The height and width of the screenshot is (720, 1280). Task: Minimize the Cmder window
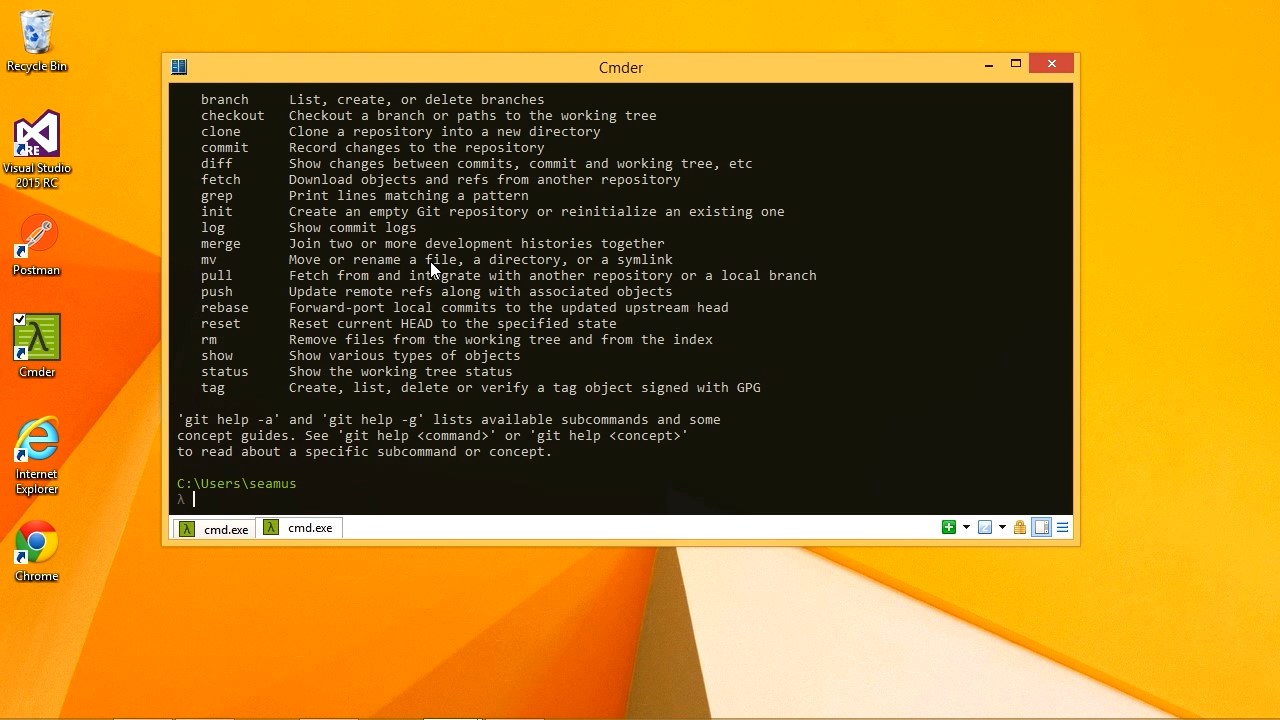click(x=989, y=64)
